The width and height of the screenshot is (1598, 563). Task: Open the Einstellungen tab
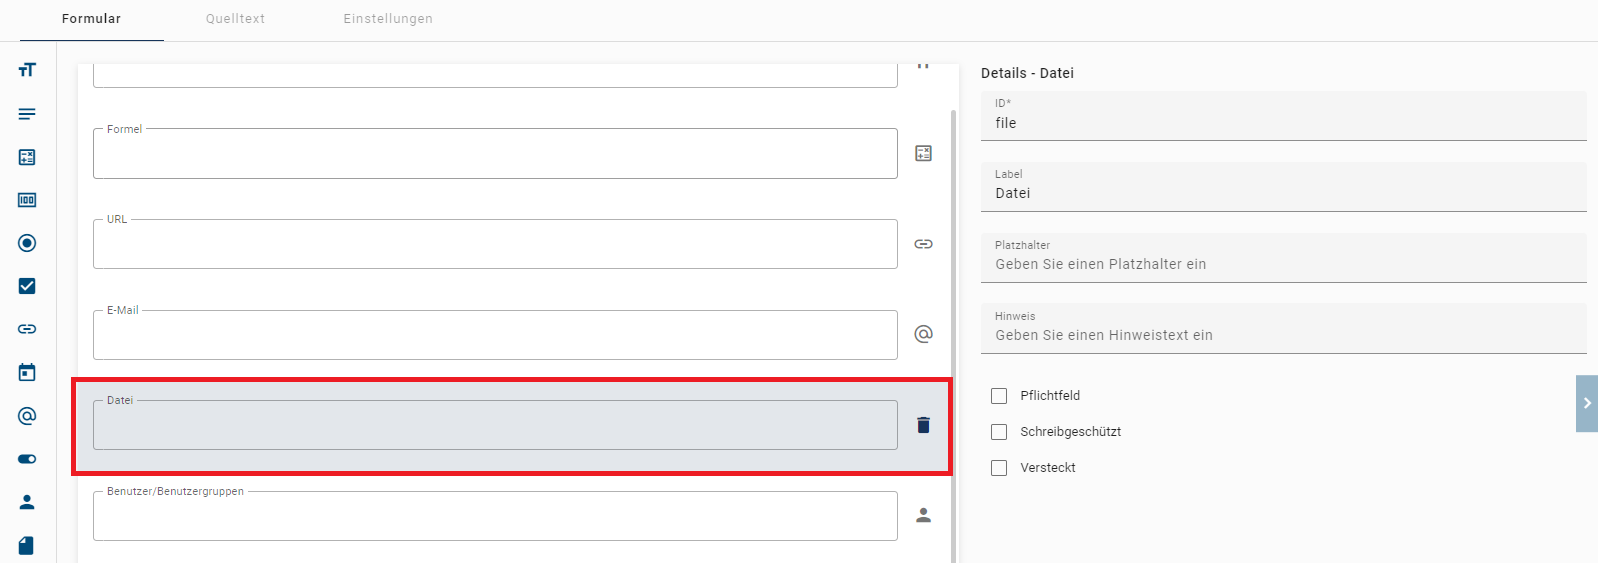[x=388, y=19]
